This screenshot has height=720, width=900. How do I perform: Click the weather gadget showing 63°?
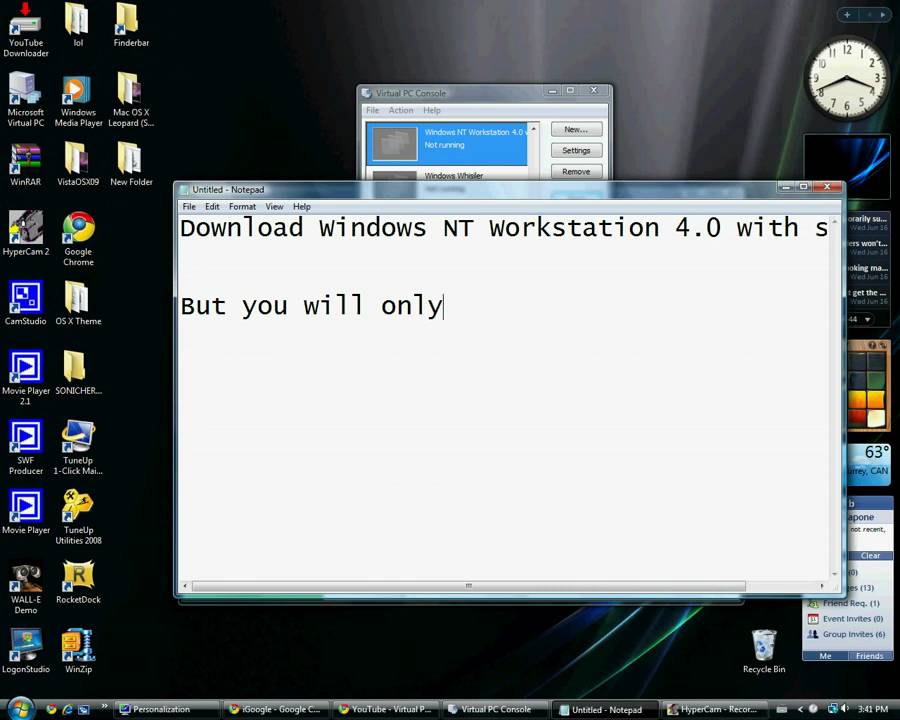coord(869,464)
